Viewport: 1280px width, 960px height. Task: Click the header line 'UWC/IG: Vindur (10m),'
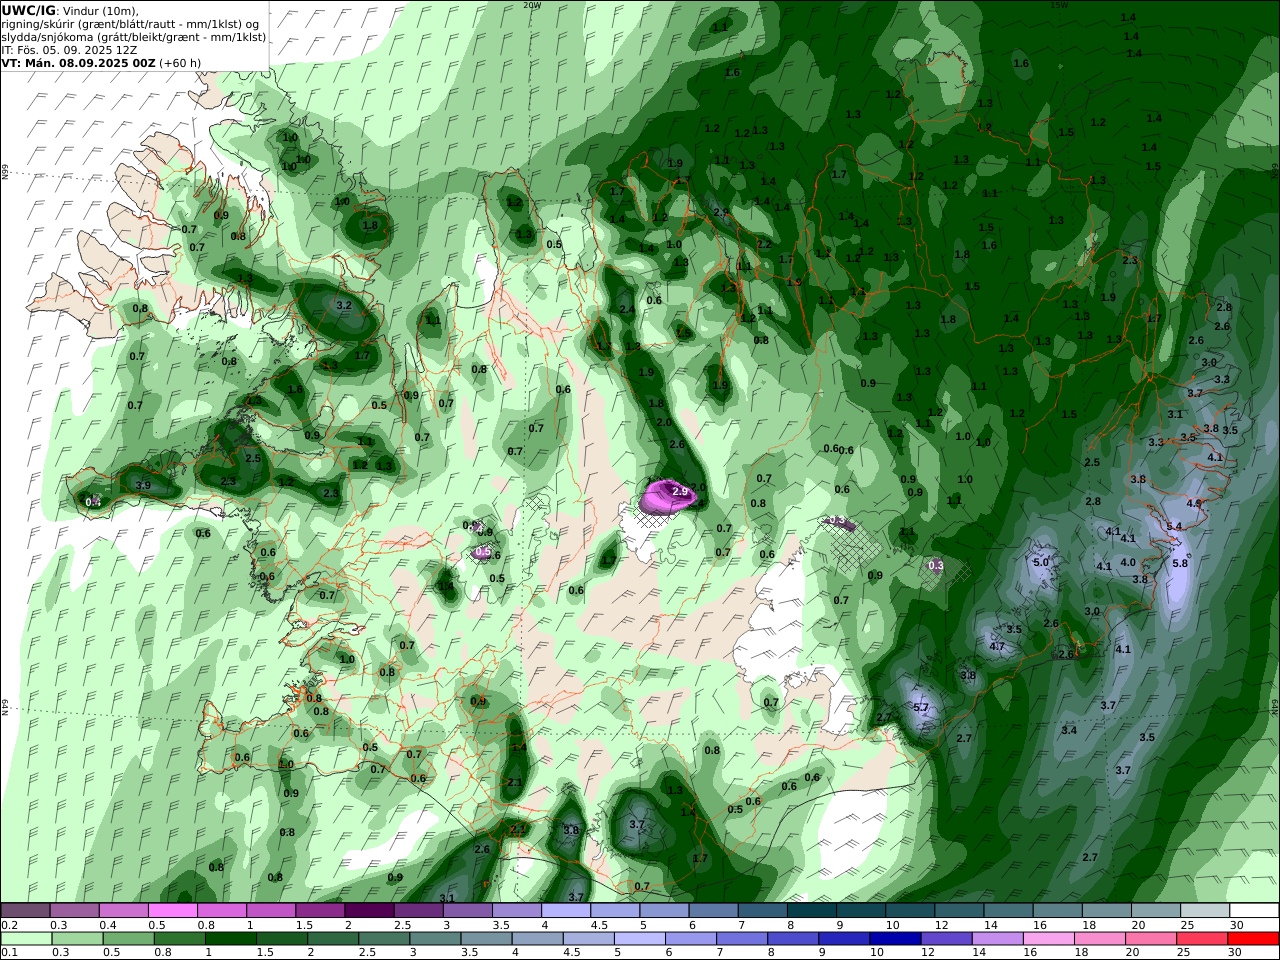[x=70, y=10]
